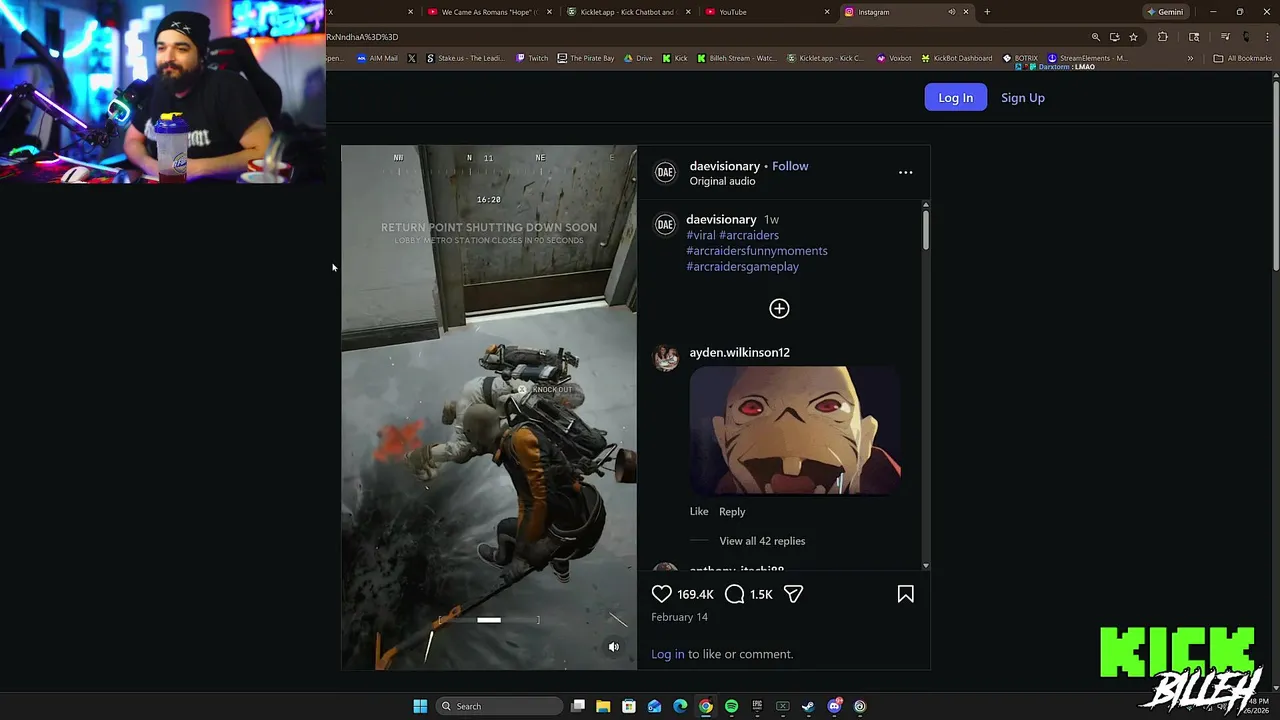The image size is (1280, 720).
Task: Click the Log in link below the post date
Action: click(x=668, y=654)
